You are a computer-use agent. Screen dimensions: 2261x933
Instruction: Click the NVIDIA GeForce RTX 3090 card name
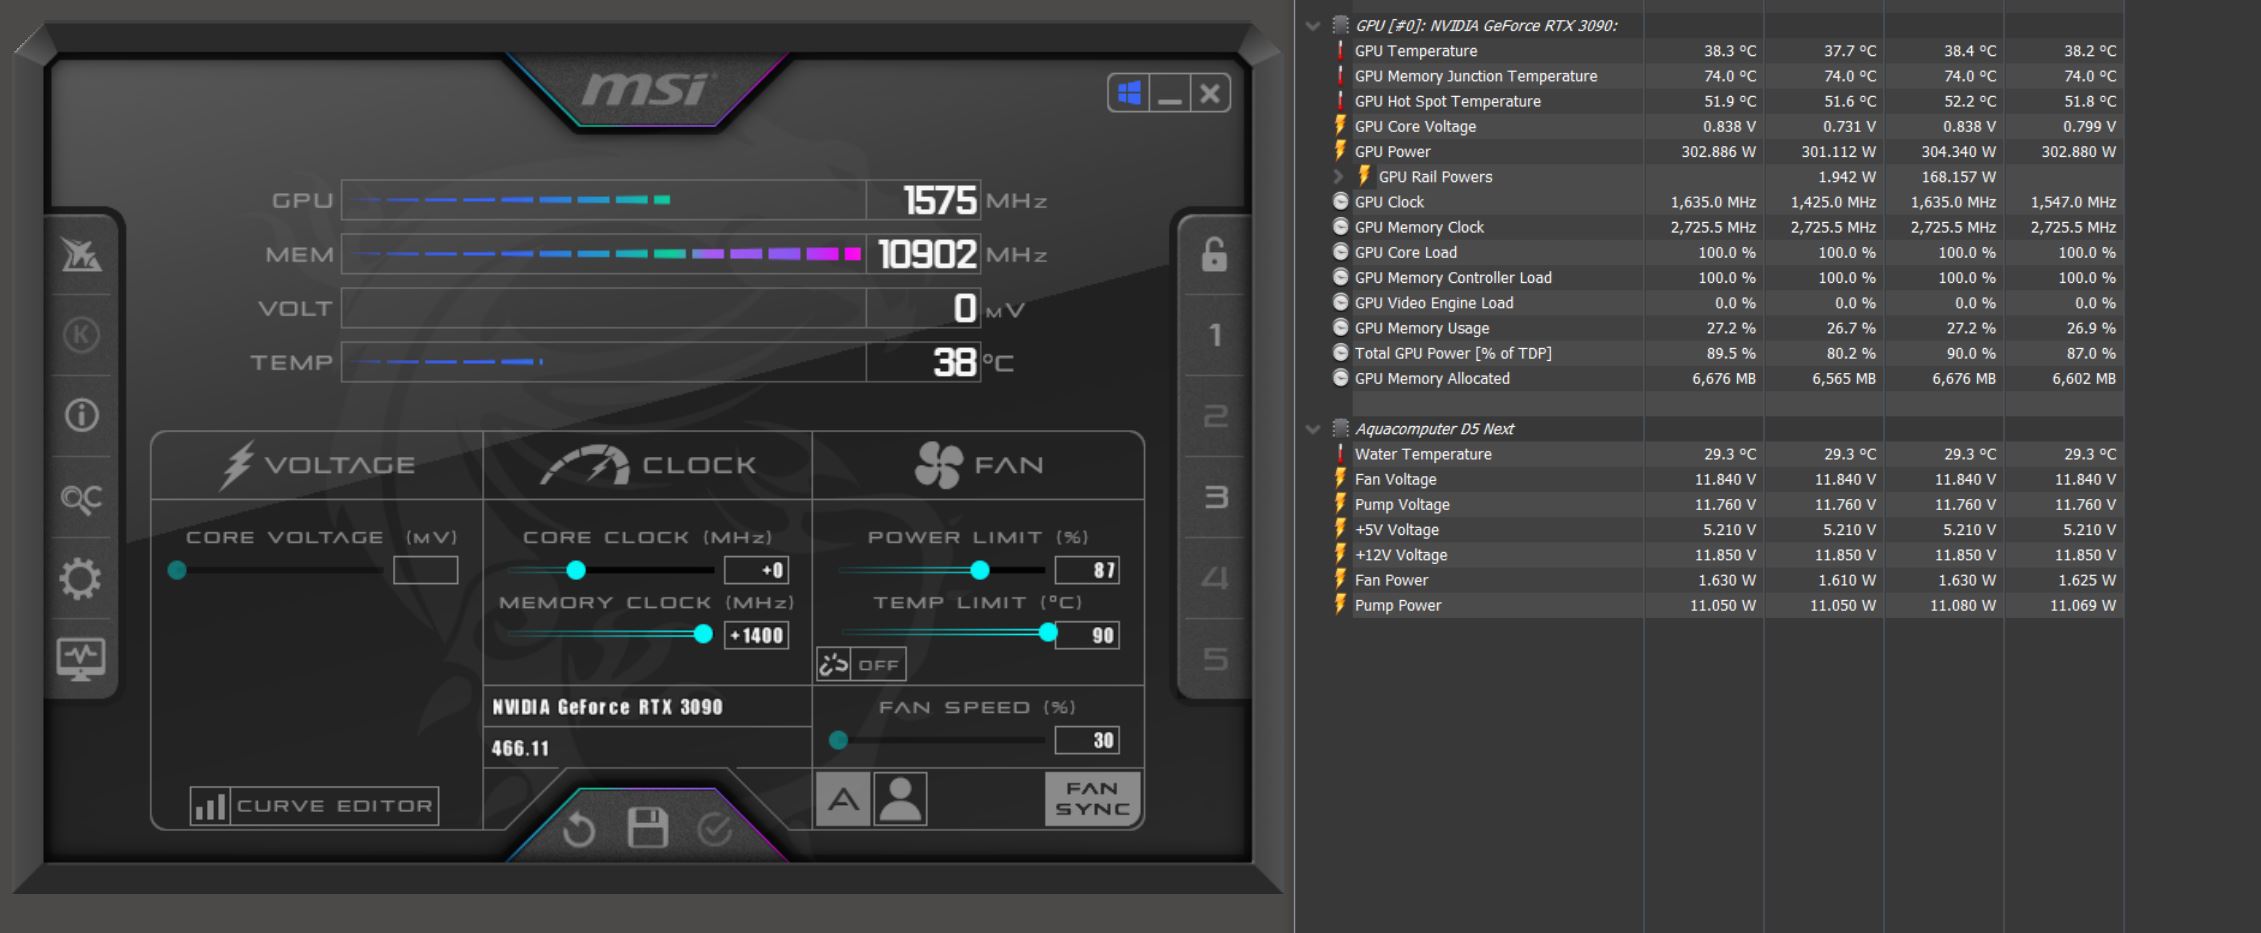[x=607, y=707]
